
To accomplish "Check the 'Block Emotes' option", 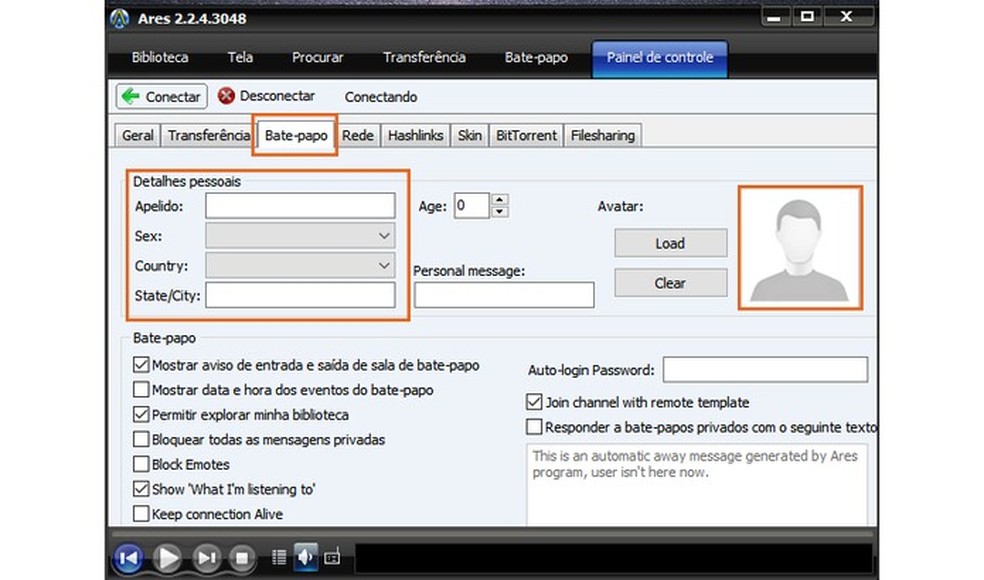I will [141, 464].
